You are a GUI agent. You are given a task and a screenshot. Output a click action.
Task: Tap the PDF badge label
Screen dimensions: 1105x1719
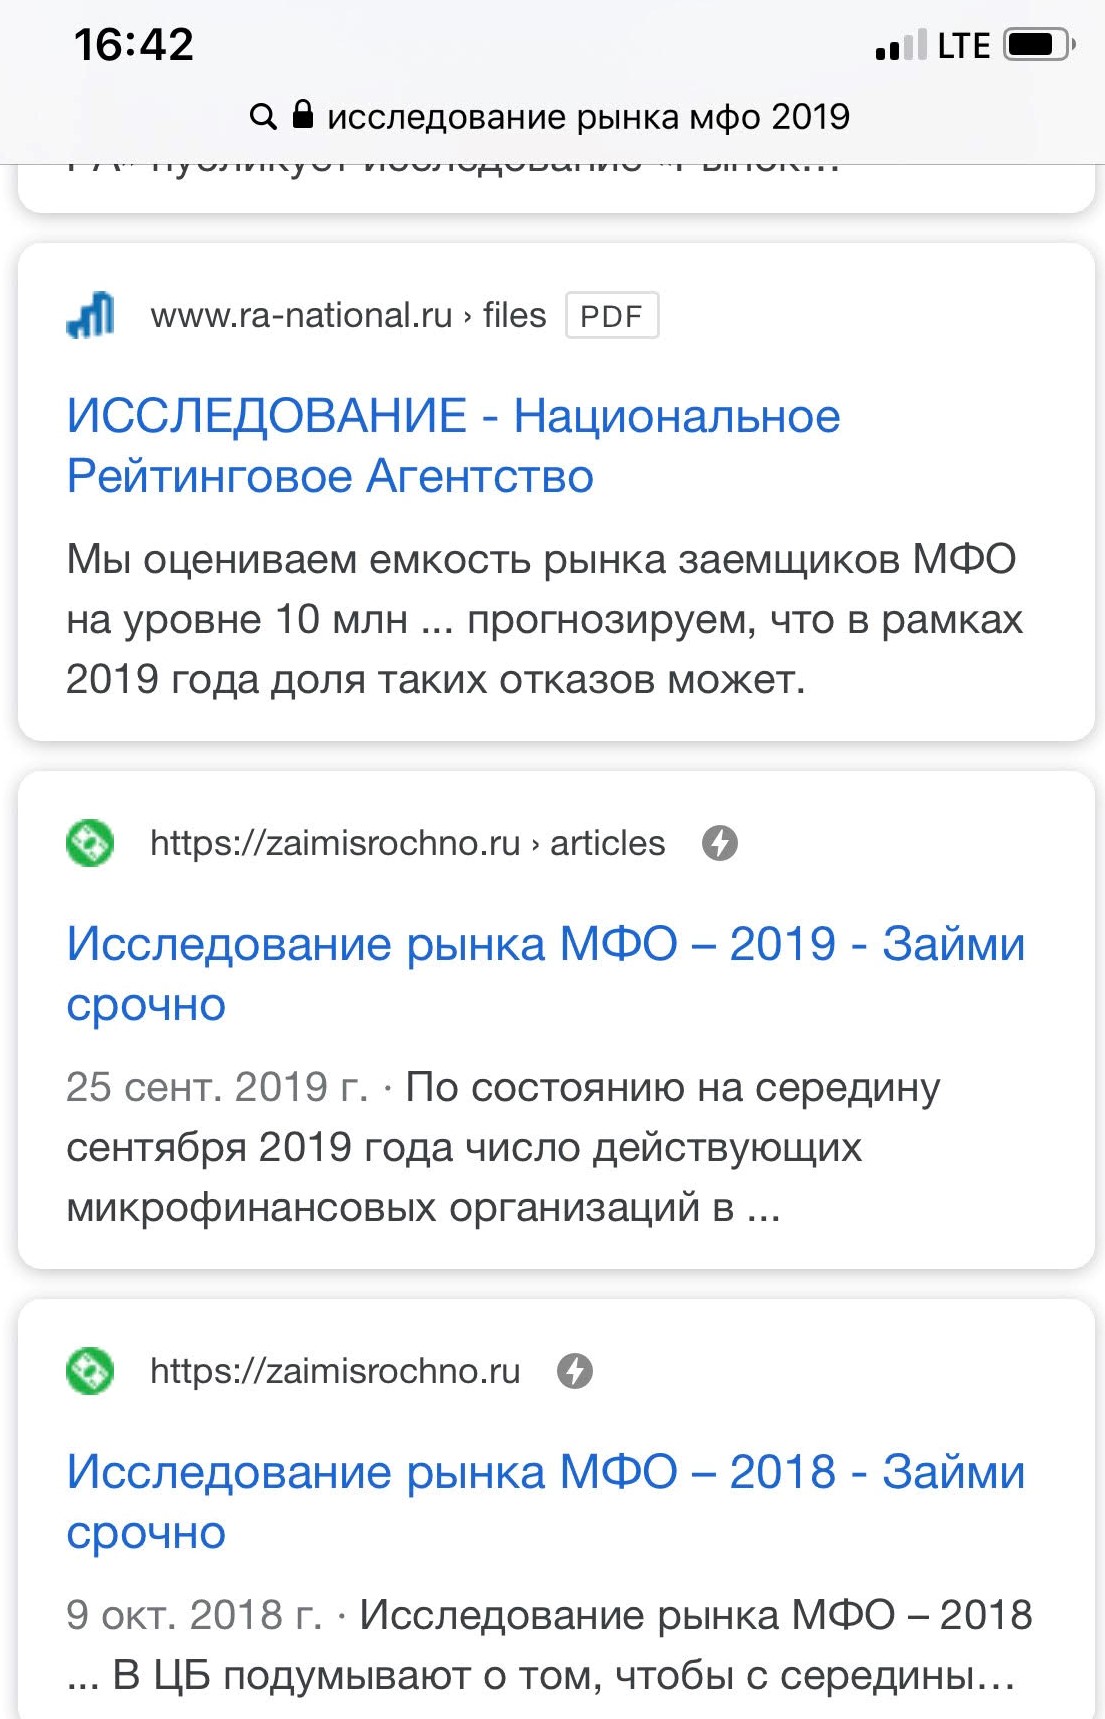pyautogui.click(x=611, y=316)
